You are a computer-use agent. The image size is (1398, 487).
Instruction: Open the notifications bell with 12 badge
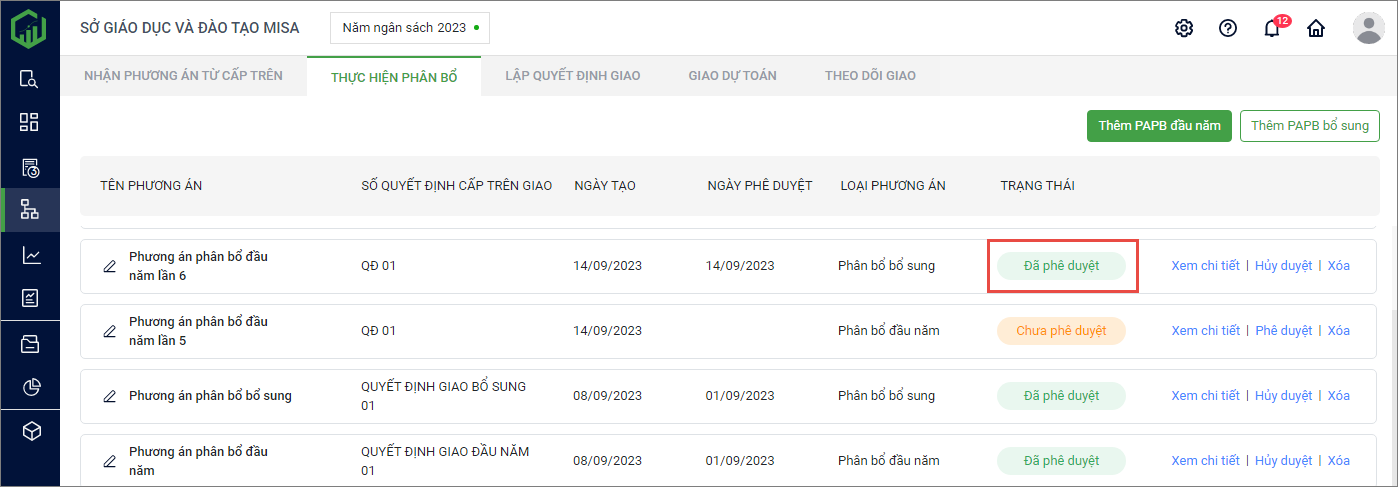(1272, 28)
